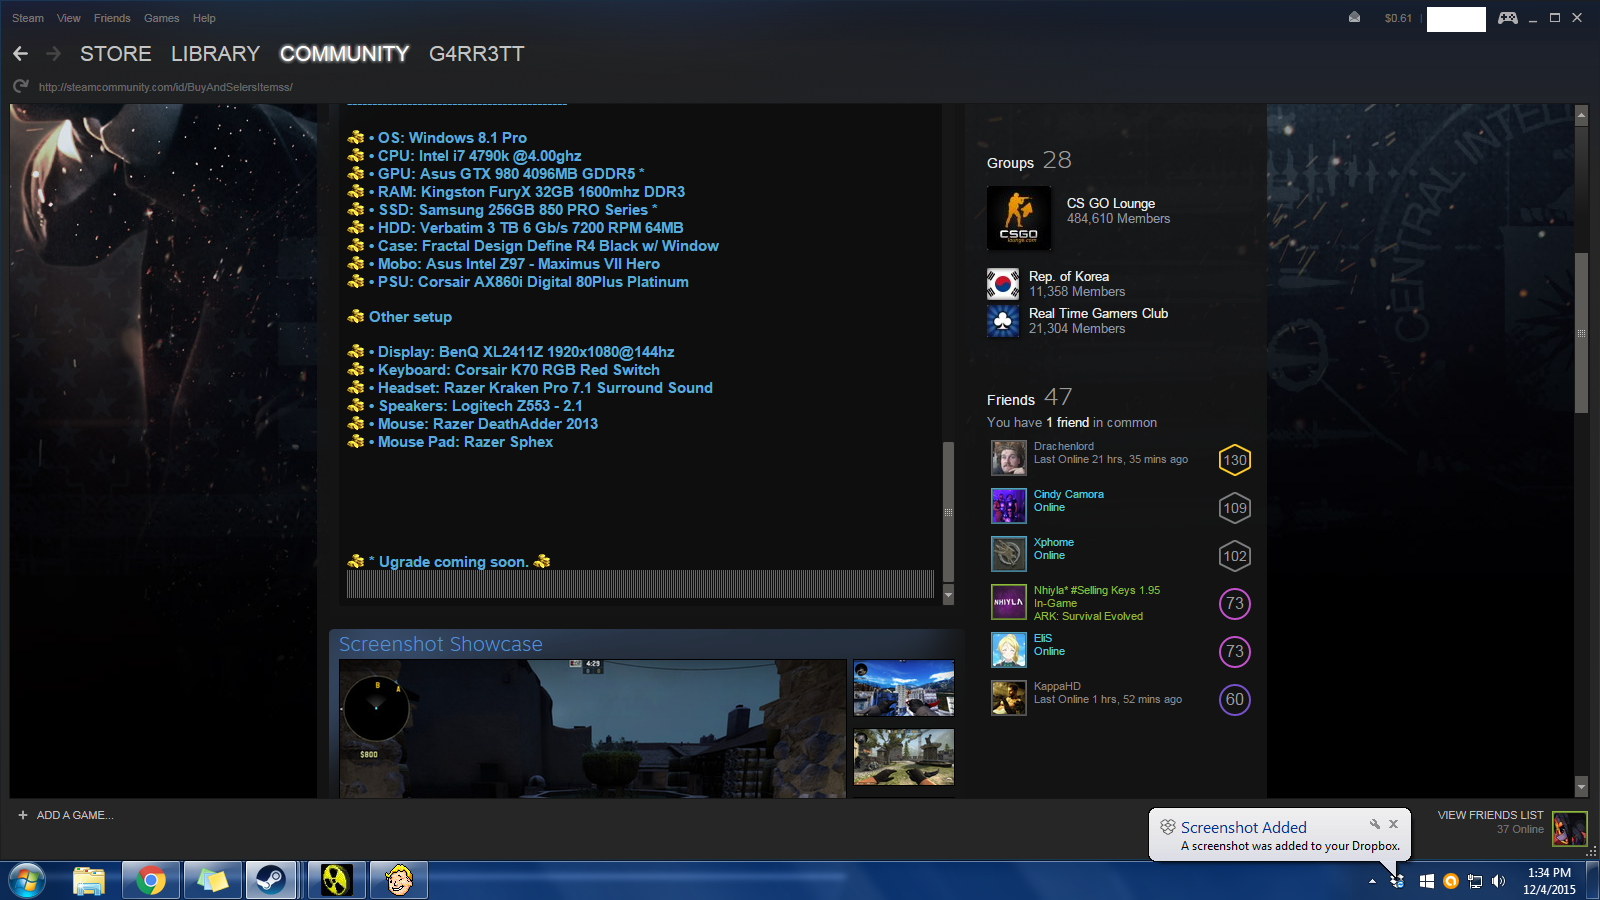This screenshot has height=900, width=1600.
Task: Go back using the back arrow
Action: point(21,54)
